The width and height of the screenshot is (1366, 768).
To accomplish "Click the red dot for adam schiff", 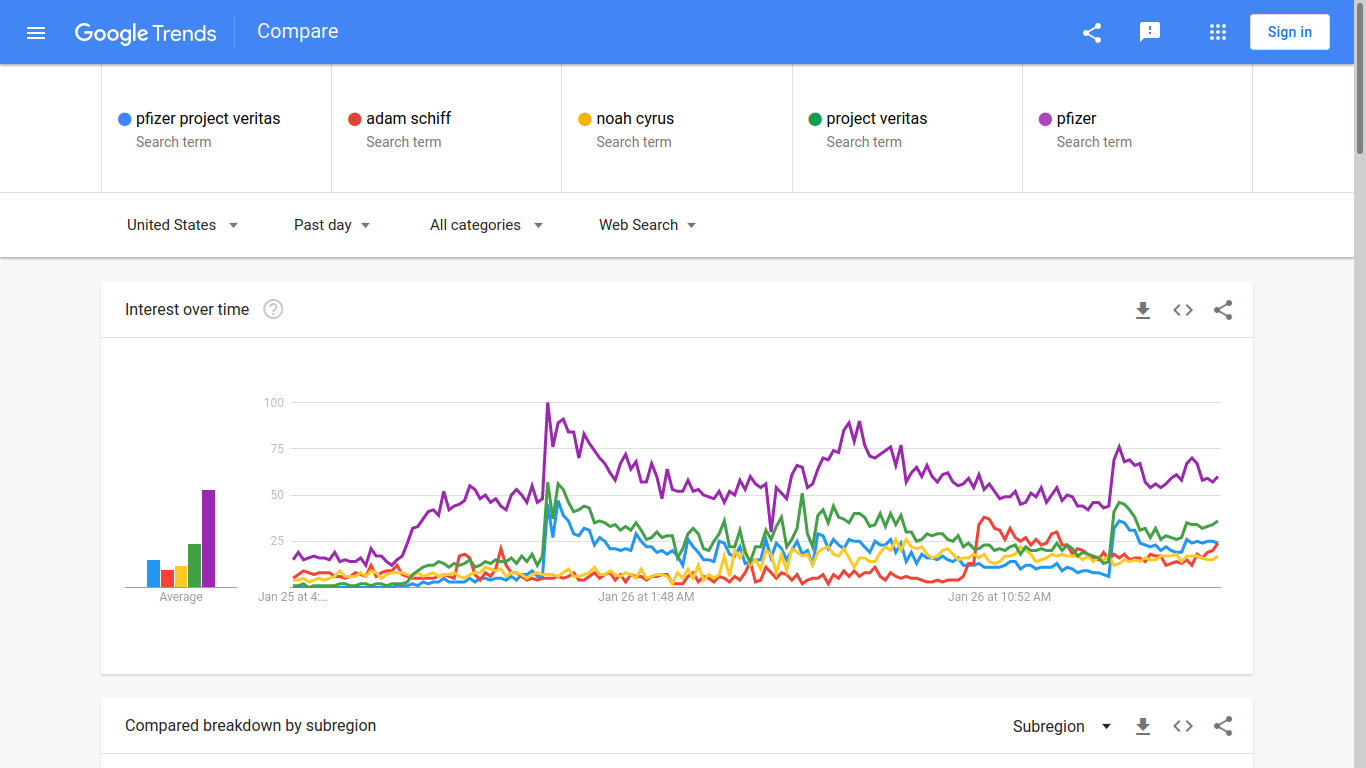I will tap(355, 119).
